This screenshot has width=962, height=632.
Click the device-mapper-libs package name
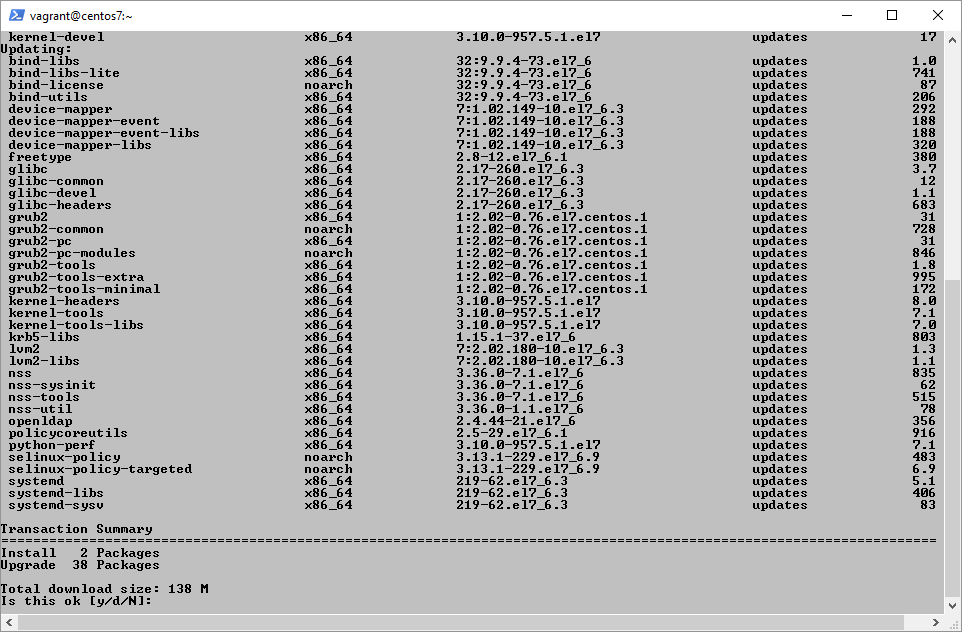tap(80, 145)
